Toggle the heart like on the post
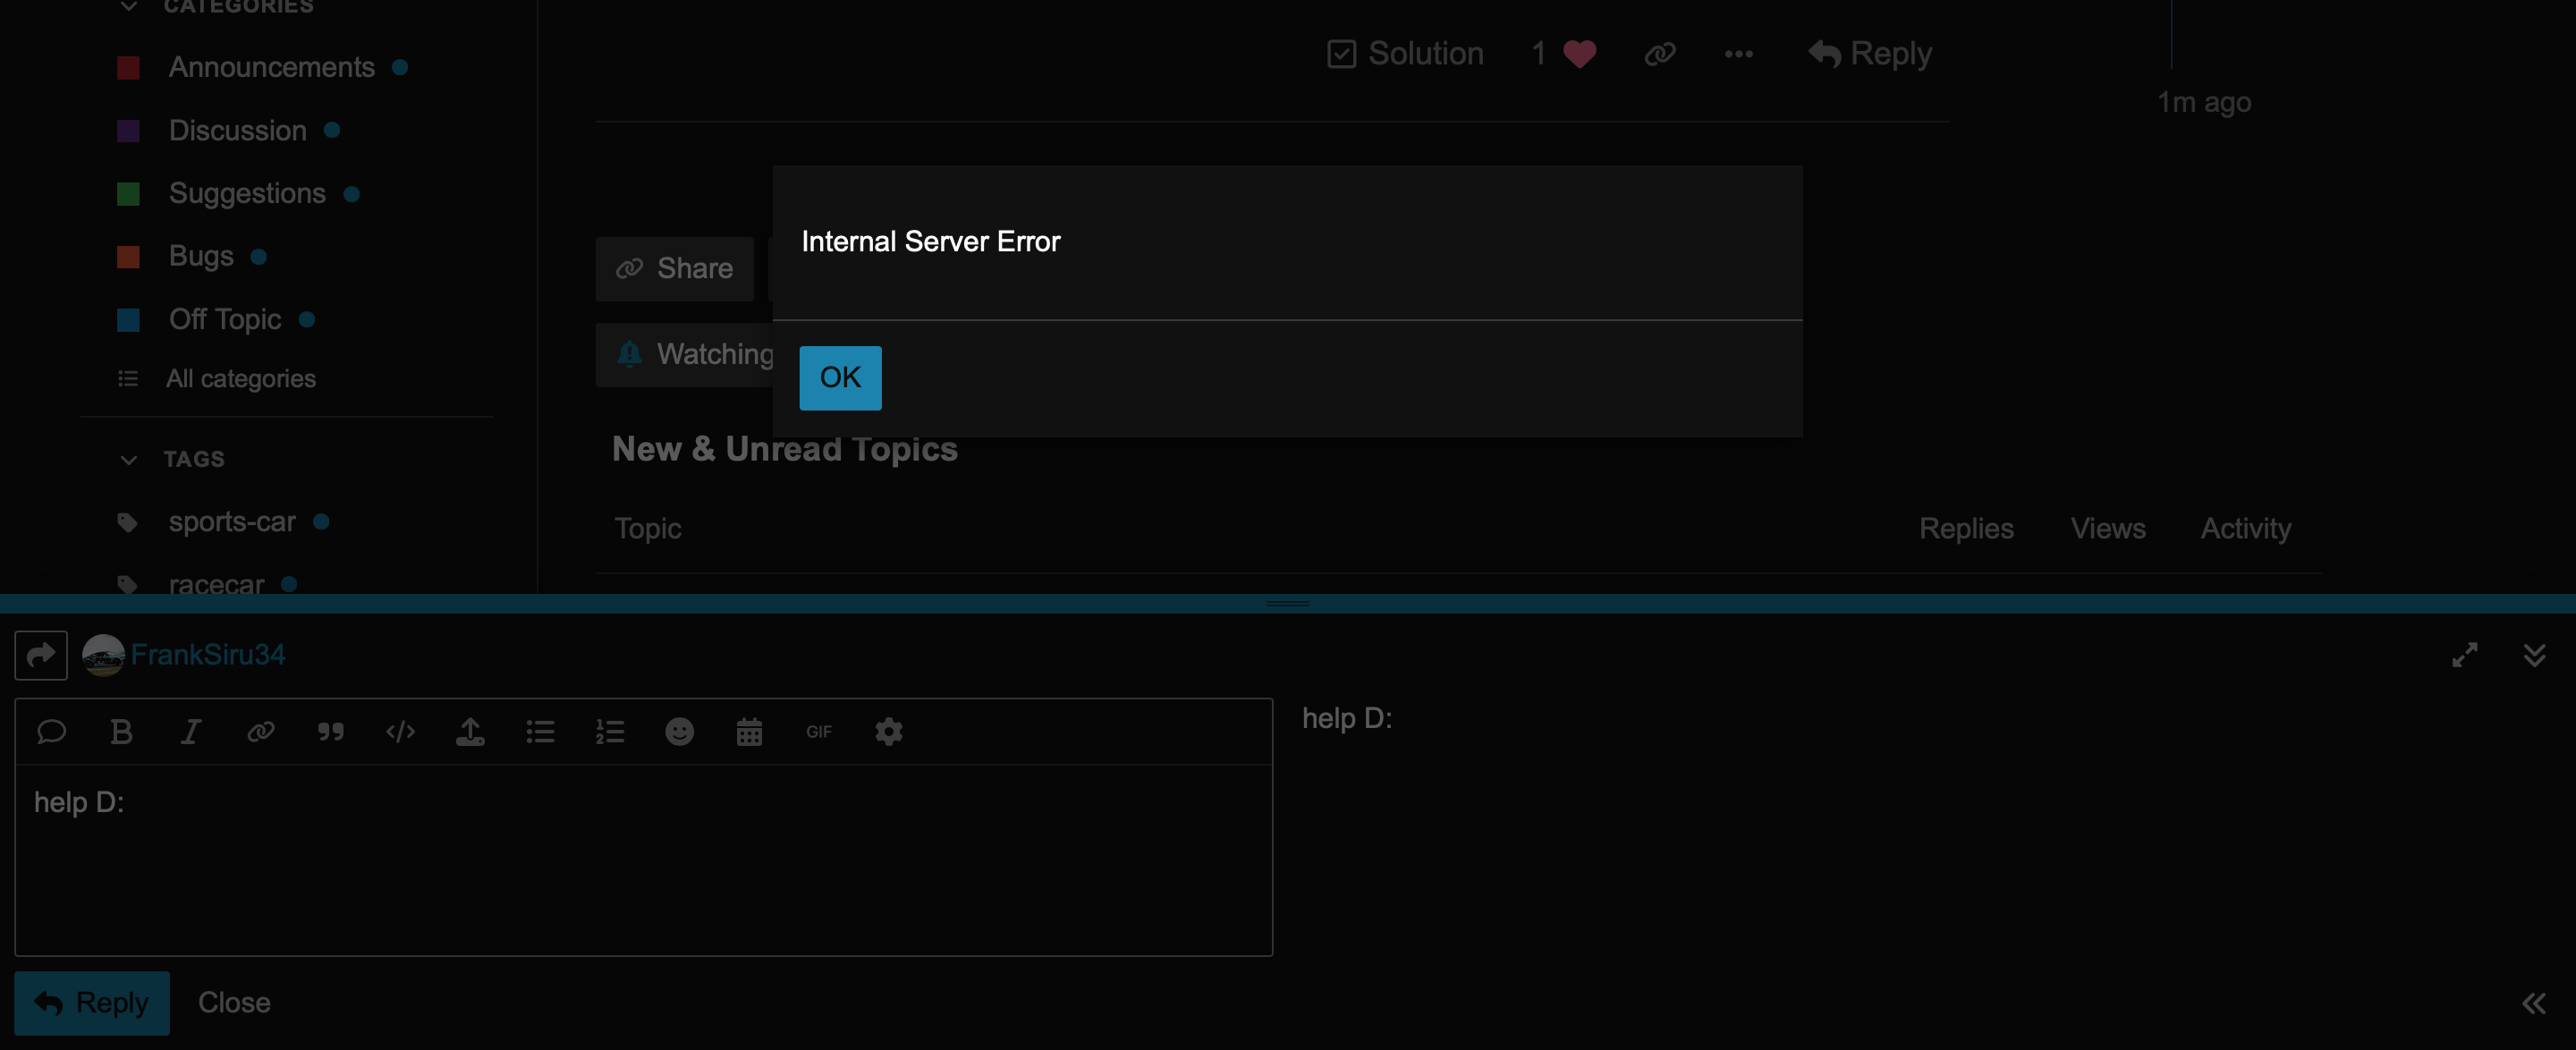 point(1579,54)
